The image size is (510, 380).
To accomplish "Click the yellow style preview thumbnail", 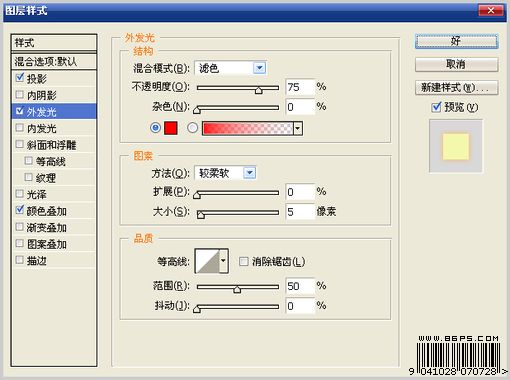I will [x=456, y=147].
